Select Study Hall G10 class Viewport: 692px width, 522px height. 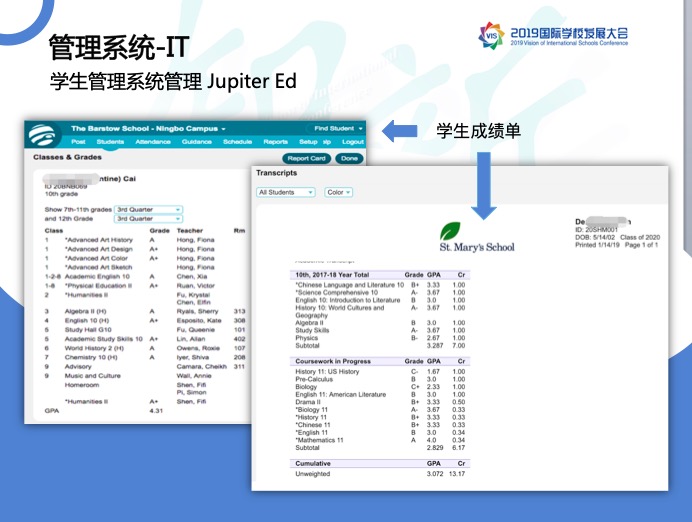[x=88, y=330]
